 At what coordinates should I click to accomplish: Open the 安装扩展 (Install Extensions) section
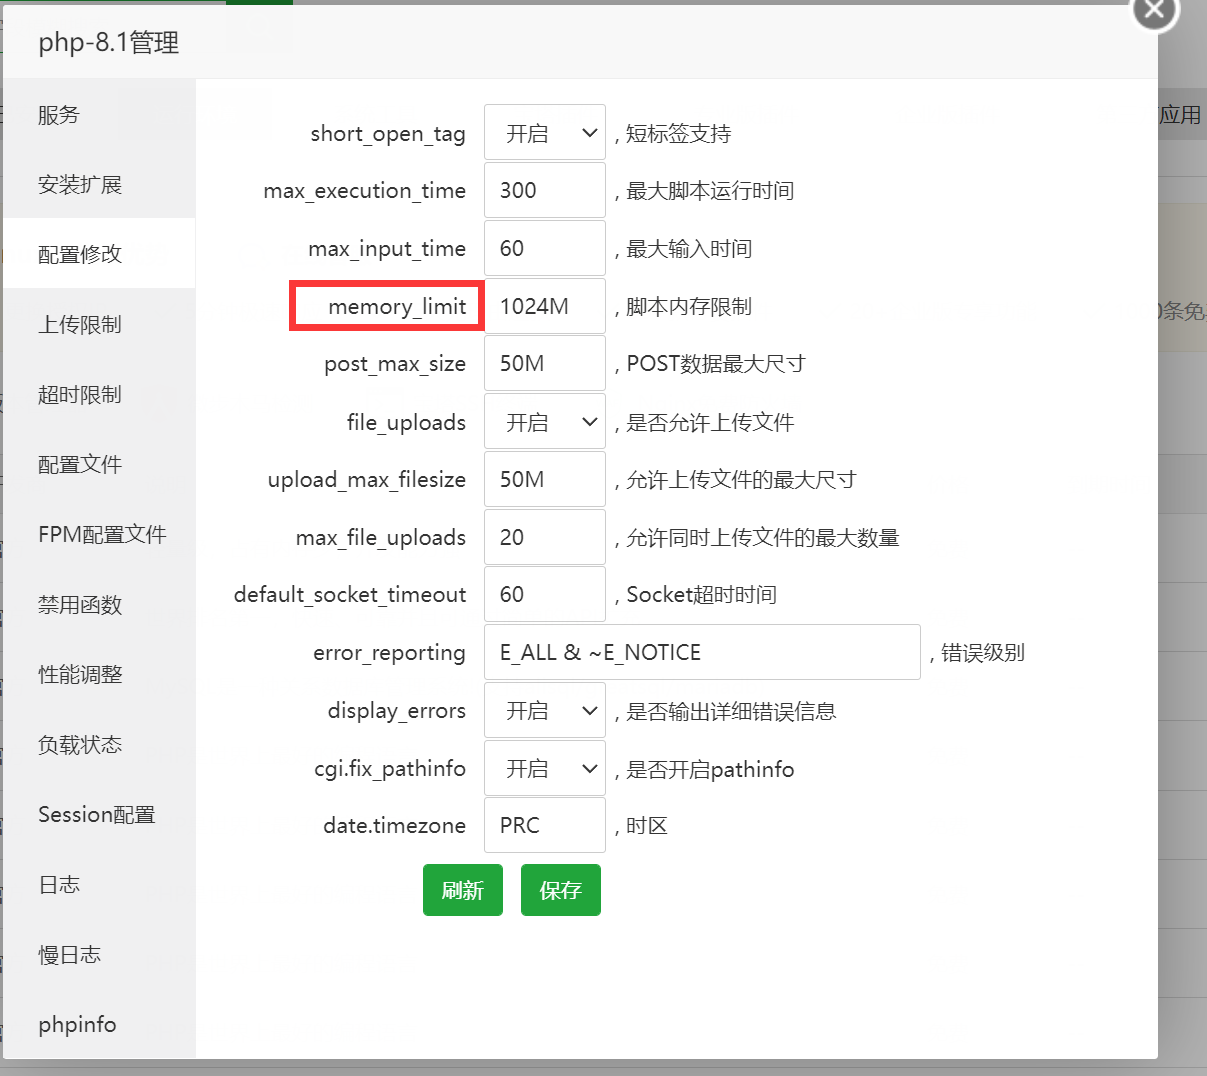[78, 184]
